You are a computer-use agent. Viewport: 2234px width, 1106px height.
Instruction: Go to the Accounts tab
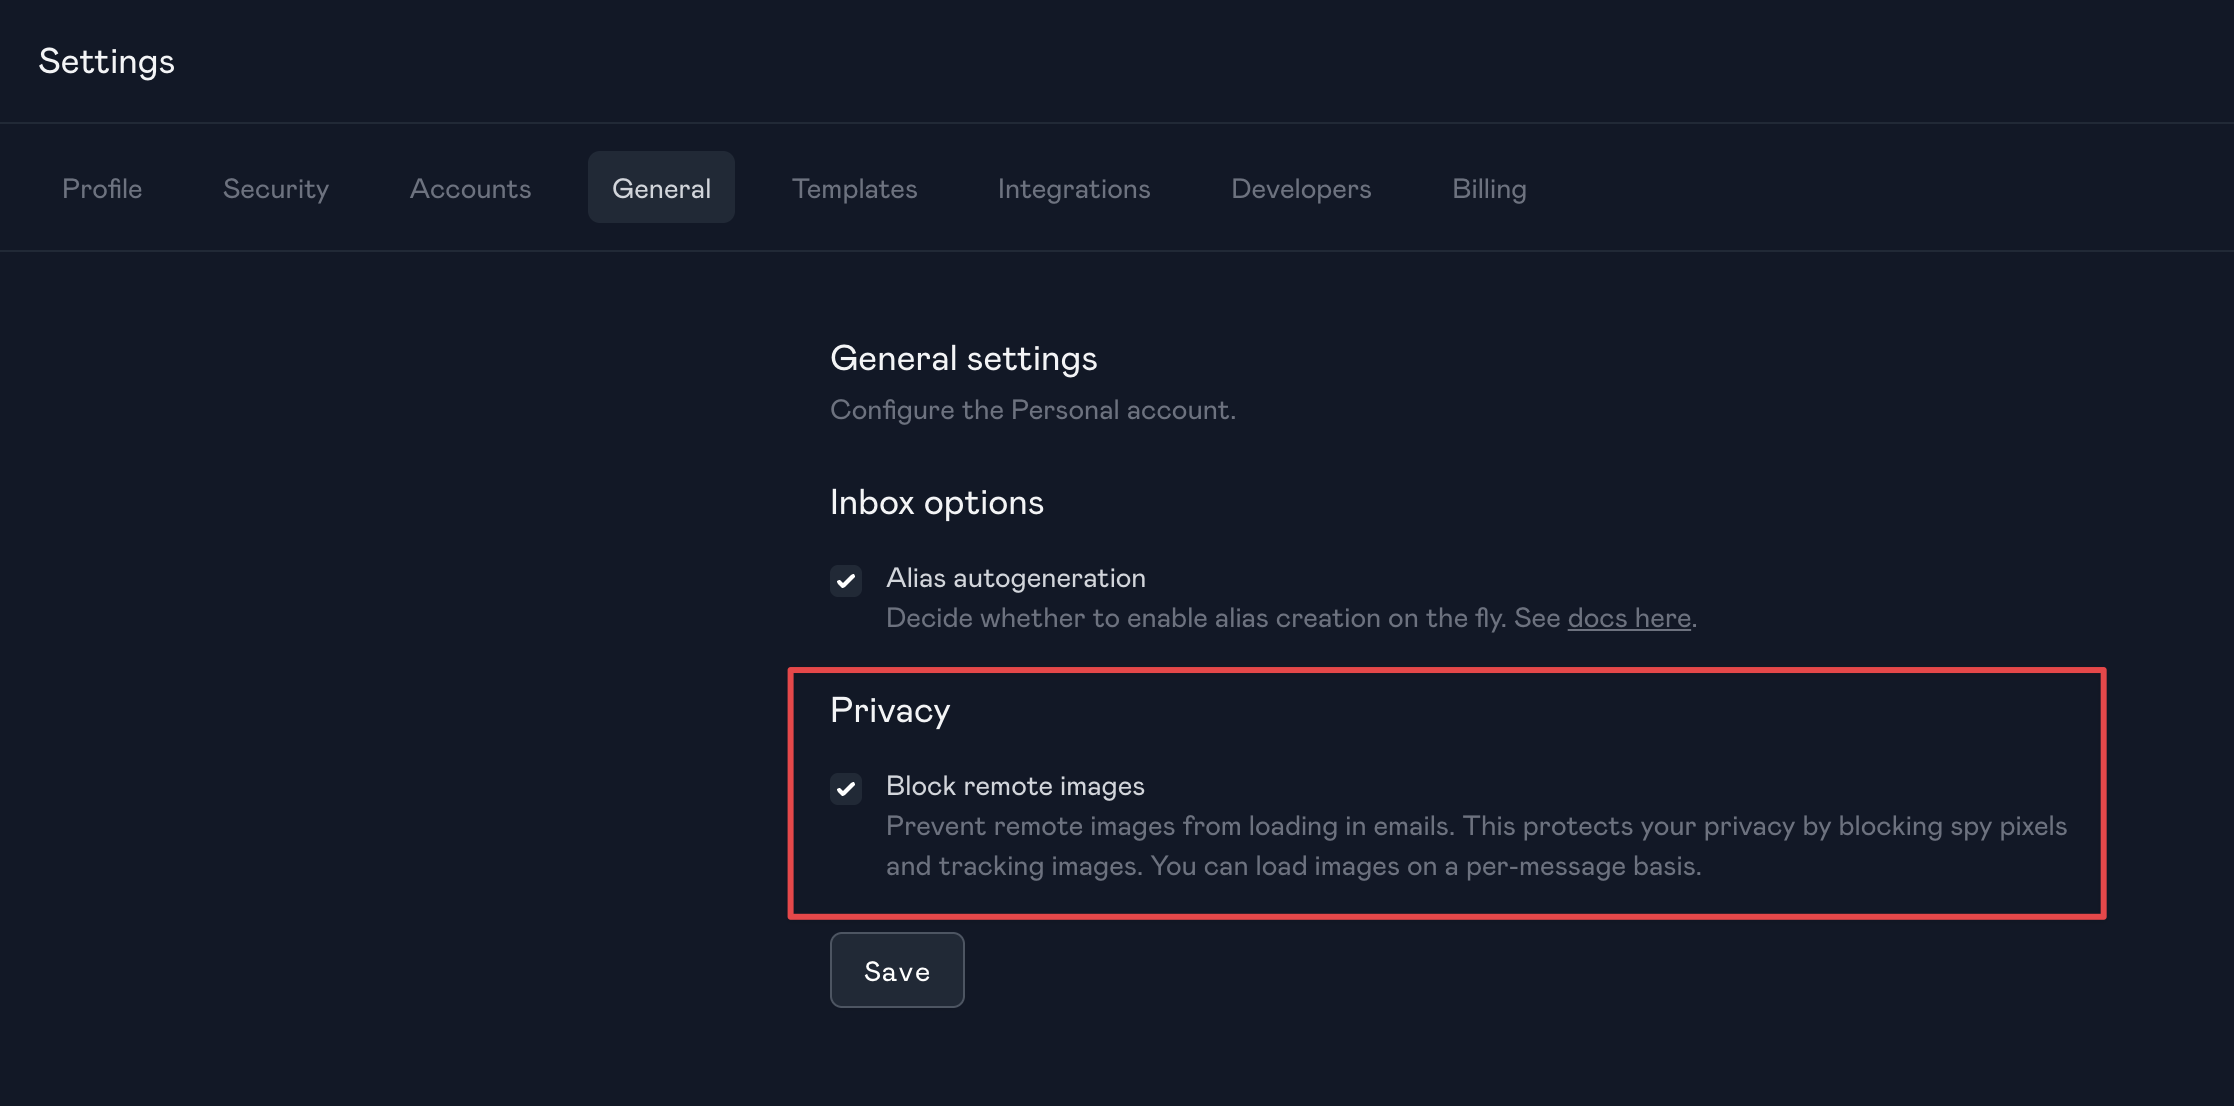click(470, 188)
